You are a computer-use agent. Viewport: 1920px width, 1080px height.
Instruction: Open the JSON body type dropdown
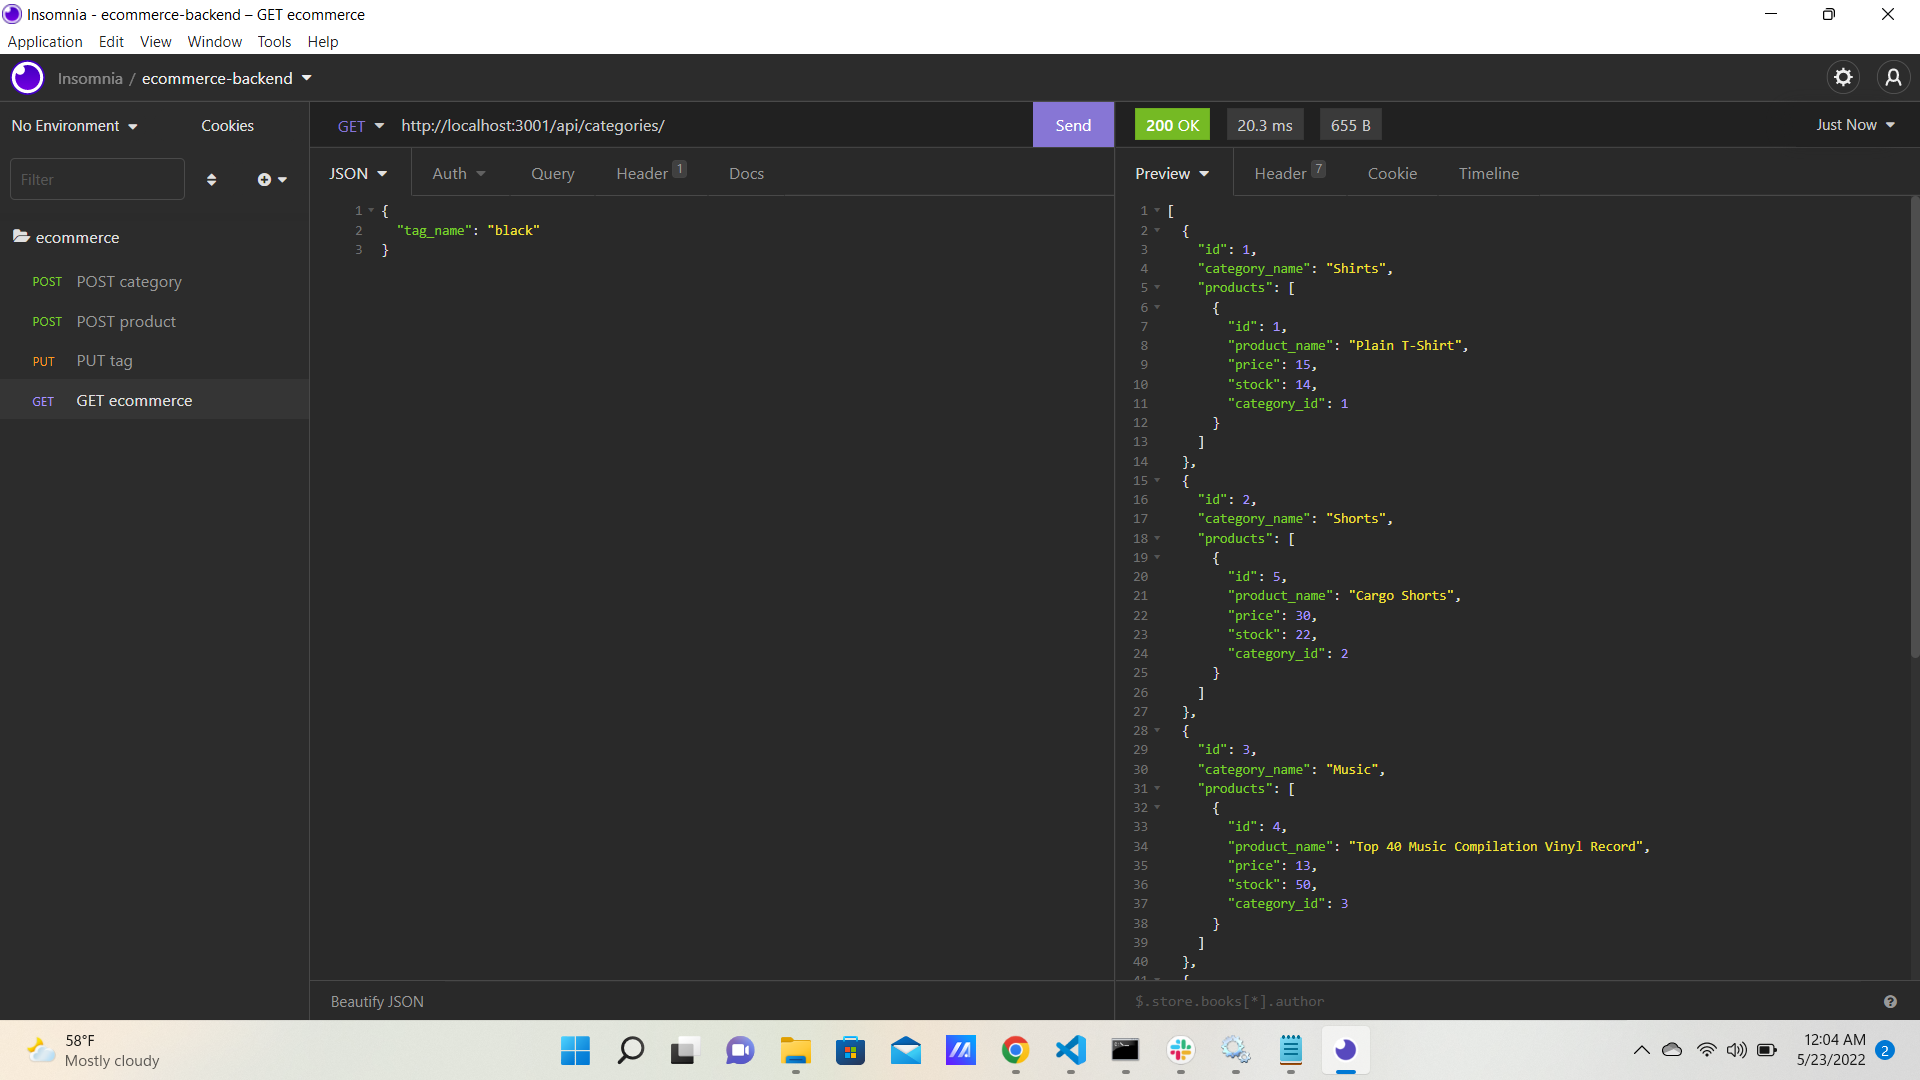[357, 174]
